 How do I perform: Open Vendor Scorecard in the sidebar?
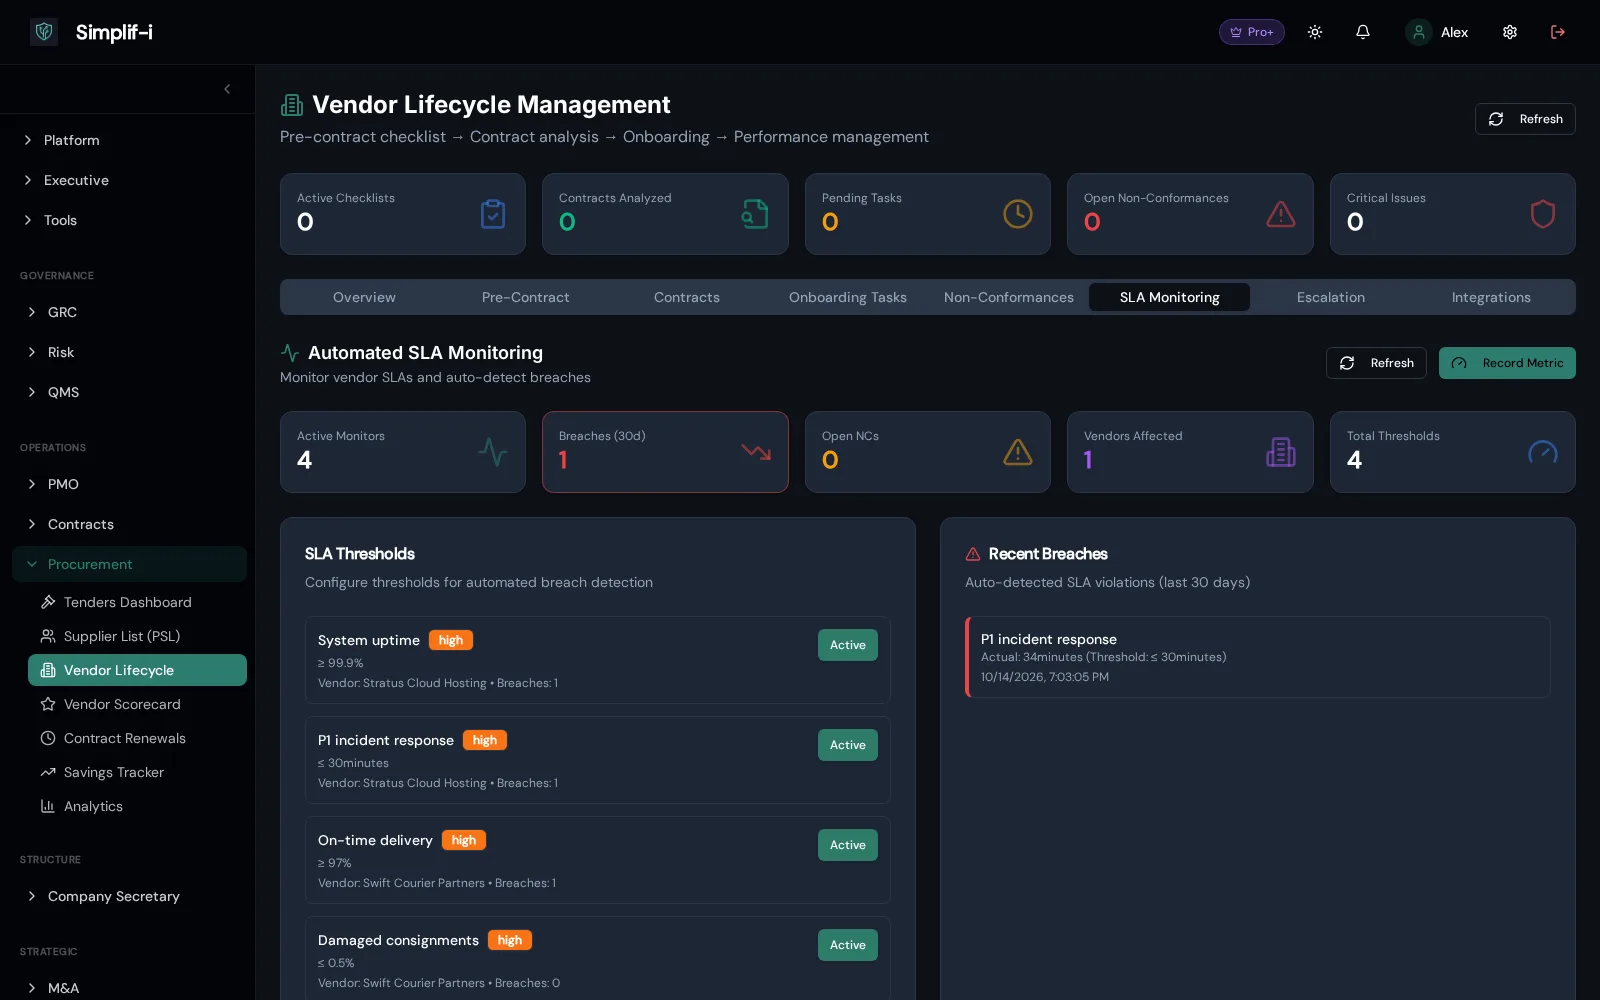[x=137, y=704]
